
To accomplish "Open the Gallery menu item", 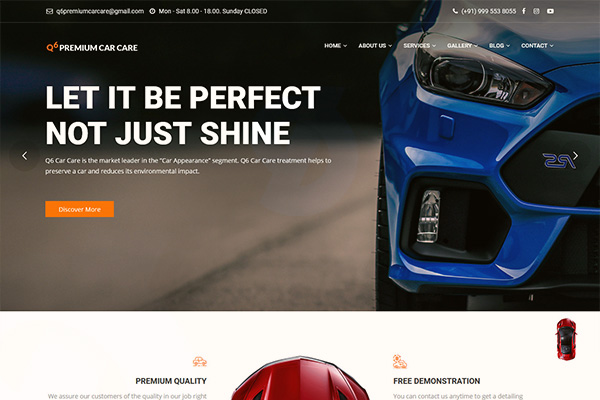I will coord(462,46).
